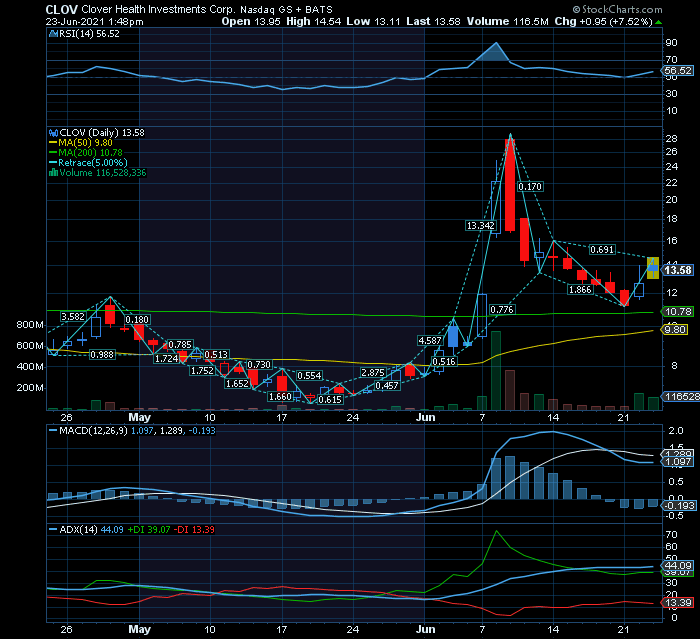The image size is (700, 639).
Task: Click the 56.52 RSI value tag on right axis
Action: click(x=678, y=71)
